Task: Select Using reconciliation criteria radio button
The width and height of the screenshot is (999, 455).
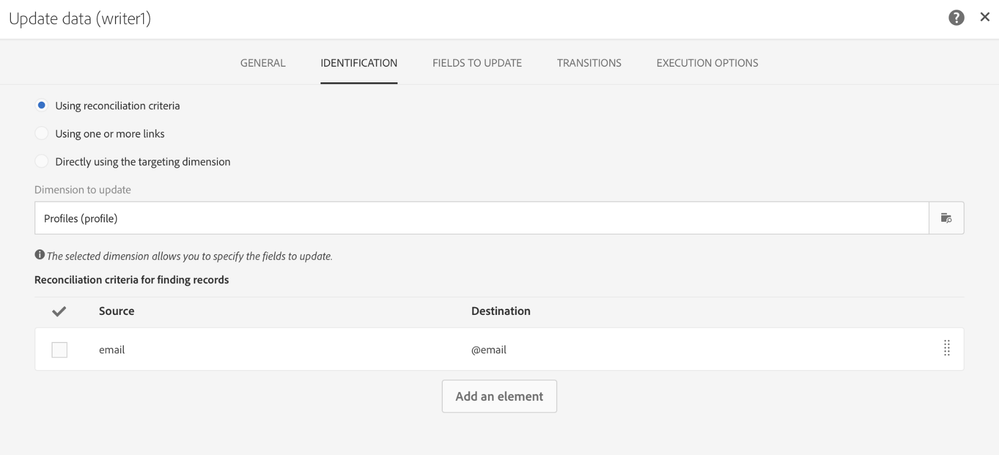Action: click(x=41, y=105)
